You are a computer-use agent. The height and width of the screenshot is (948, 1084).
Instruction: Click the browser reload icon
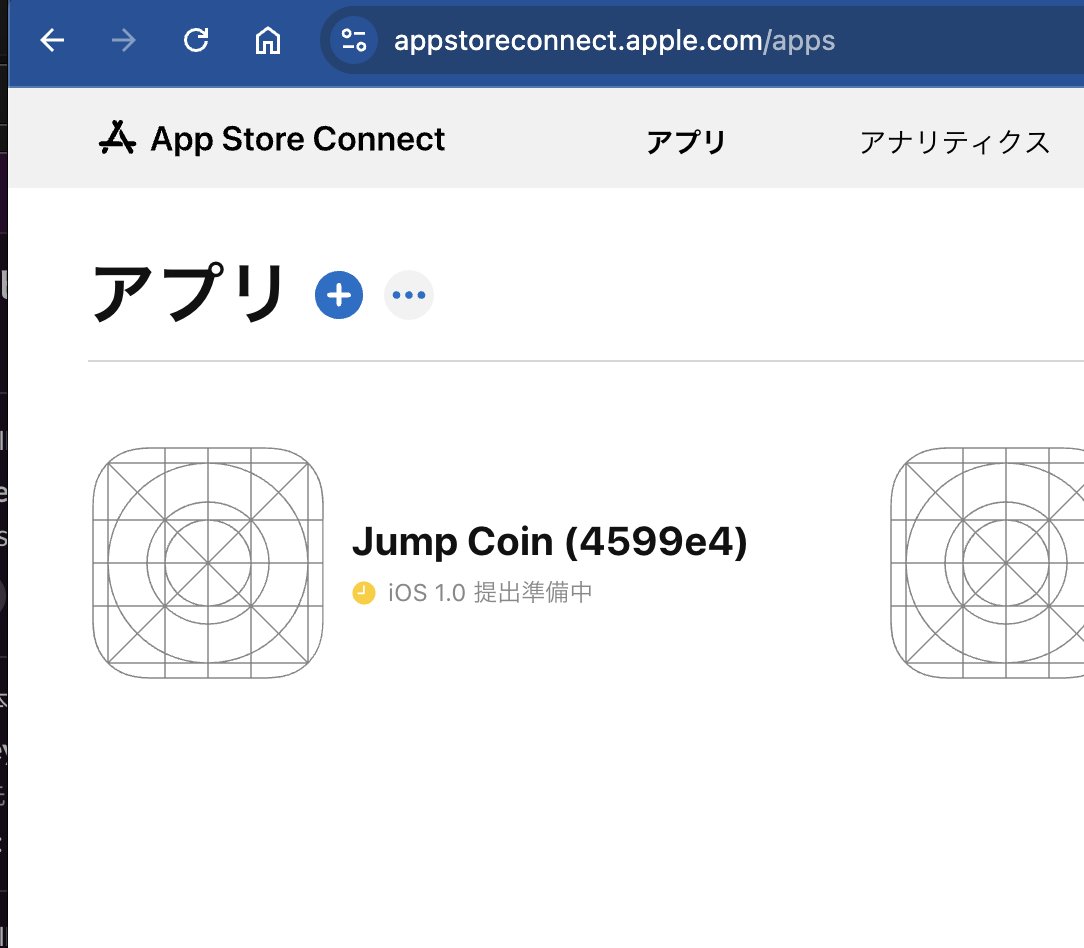pos(196,42)
